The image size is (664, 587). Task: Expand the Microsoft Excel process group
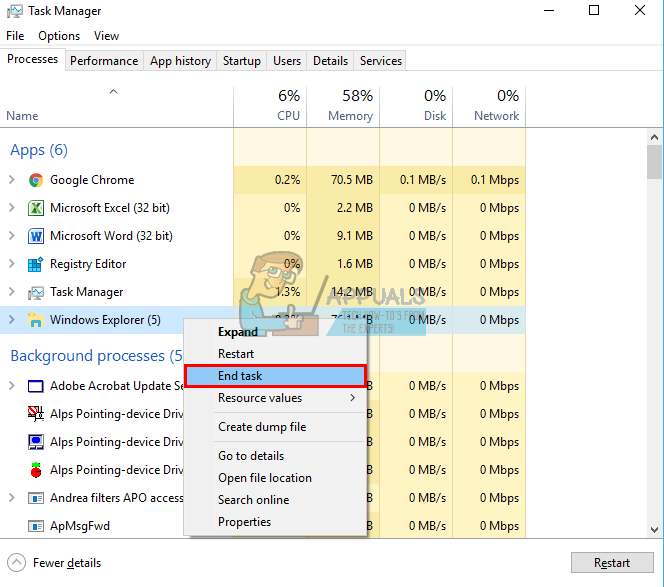[x=12, y=208]
